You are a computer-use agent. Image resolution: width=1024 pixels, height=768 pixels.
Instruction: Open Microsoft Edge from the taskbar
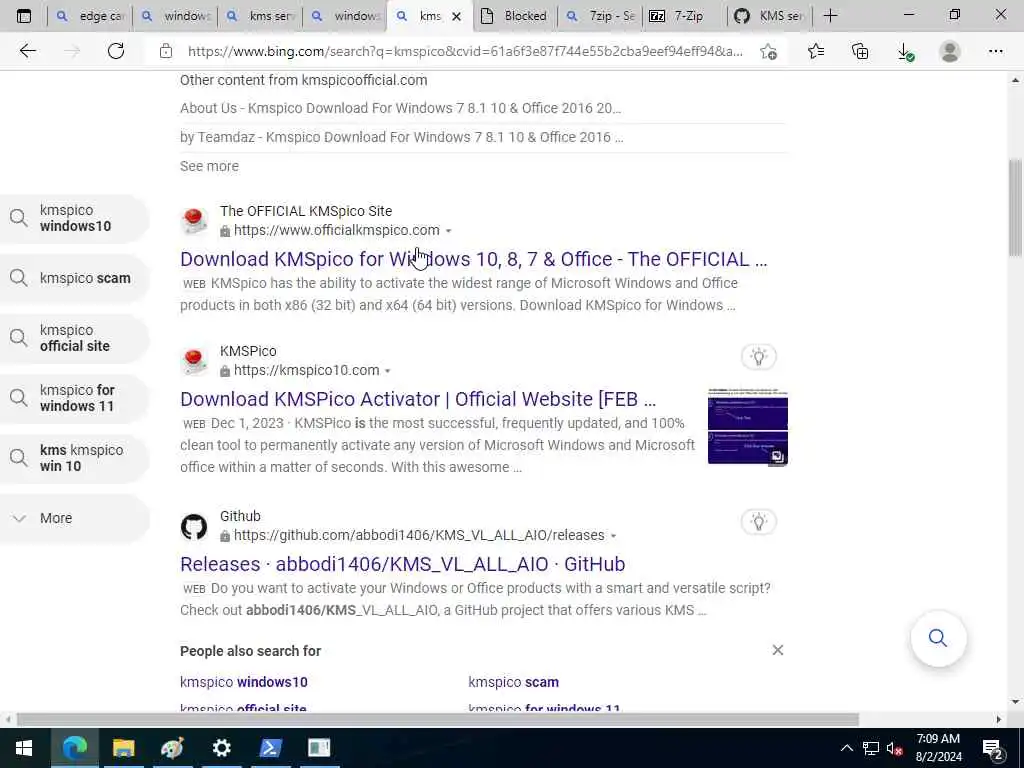point(74,748)
